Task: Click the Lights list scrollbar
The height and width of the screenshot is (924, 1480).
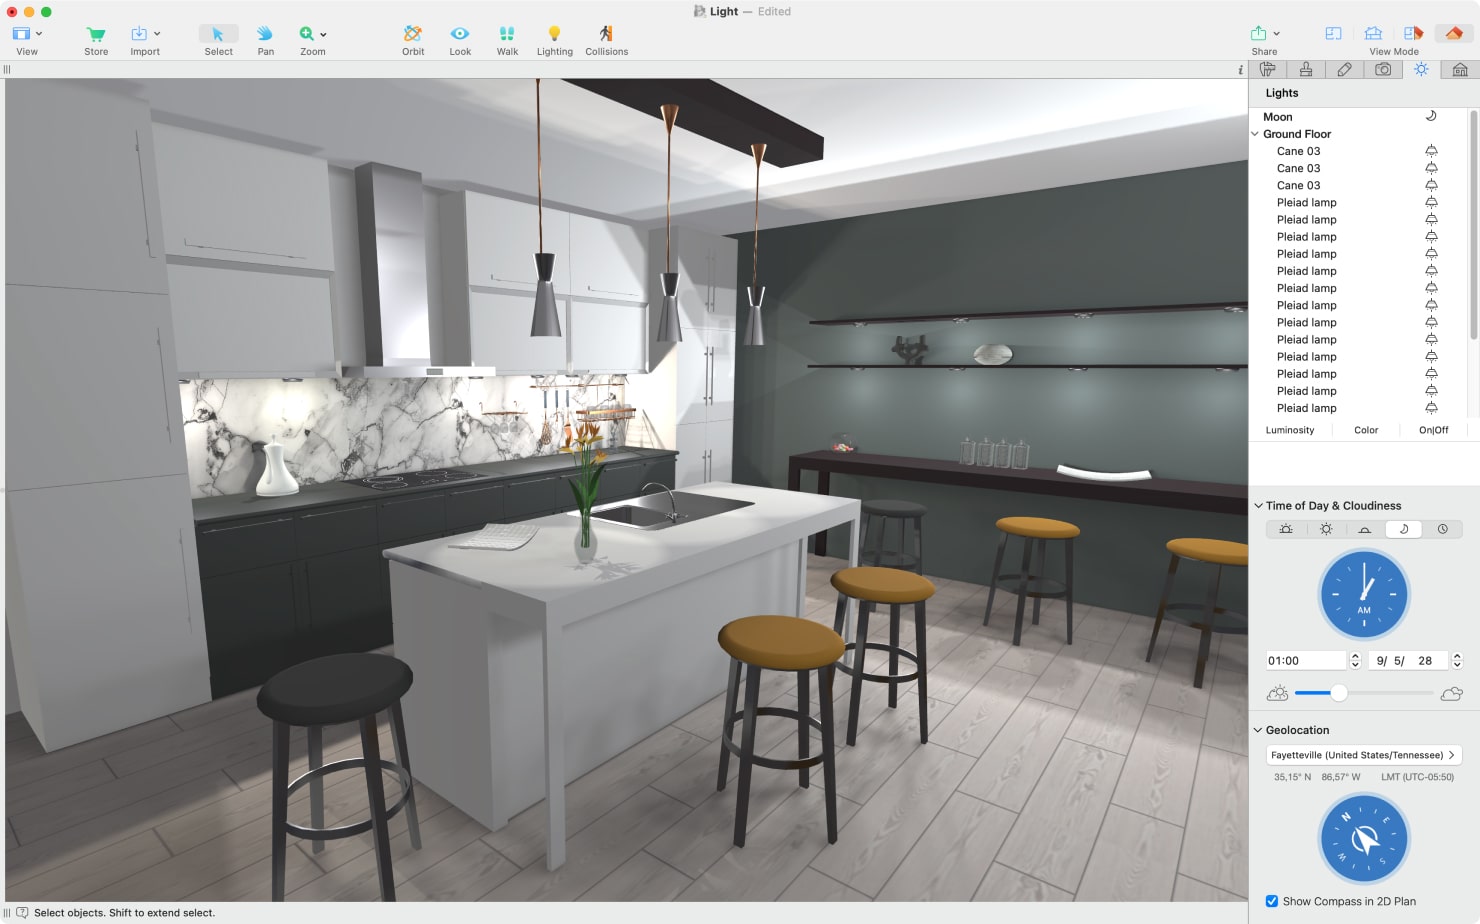Action: click(1474, 226)
